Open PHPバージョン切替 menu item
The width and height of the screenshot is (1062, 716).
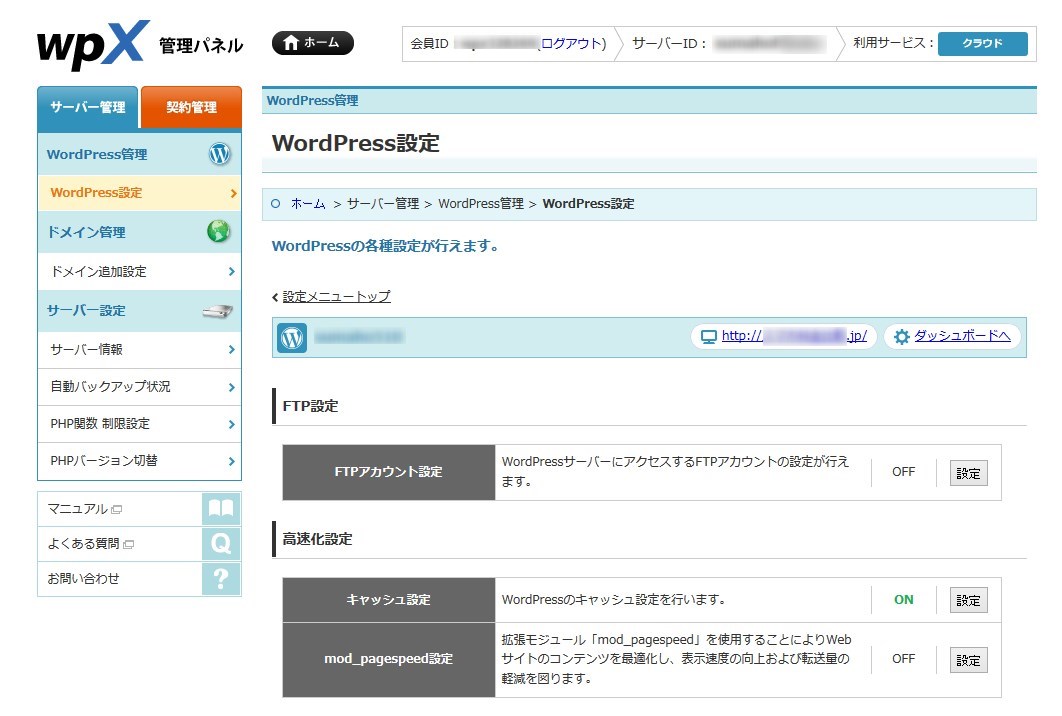point(140,461)
